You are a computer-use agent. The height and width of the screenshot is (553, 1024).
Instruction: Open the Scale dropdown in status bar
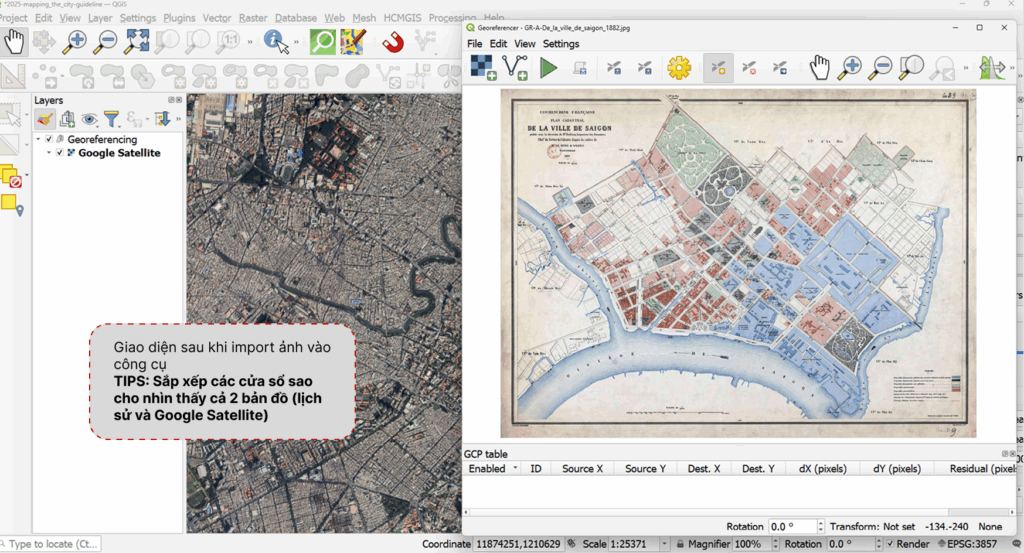664,544
